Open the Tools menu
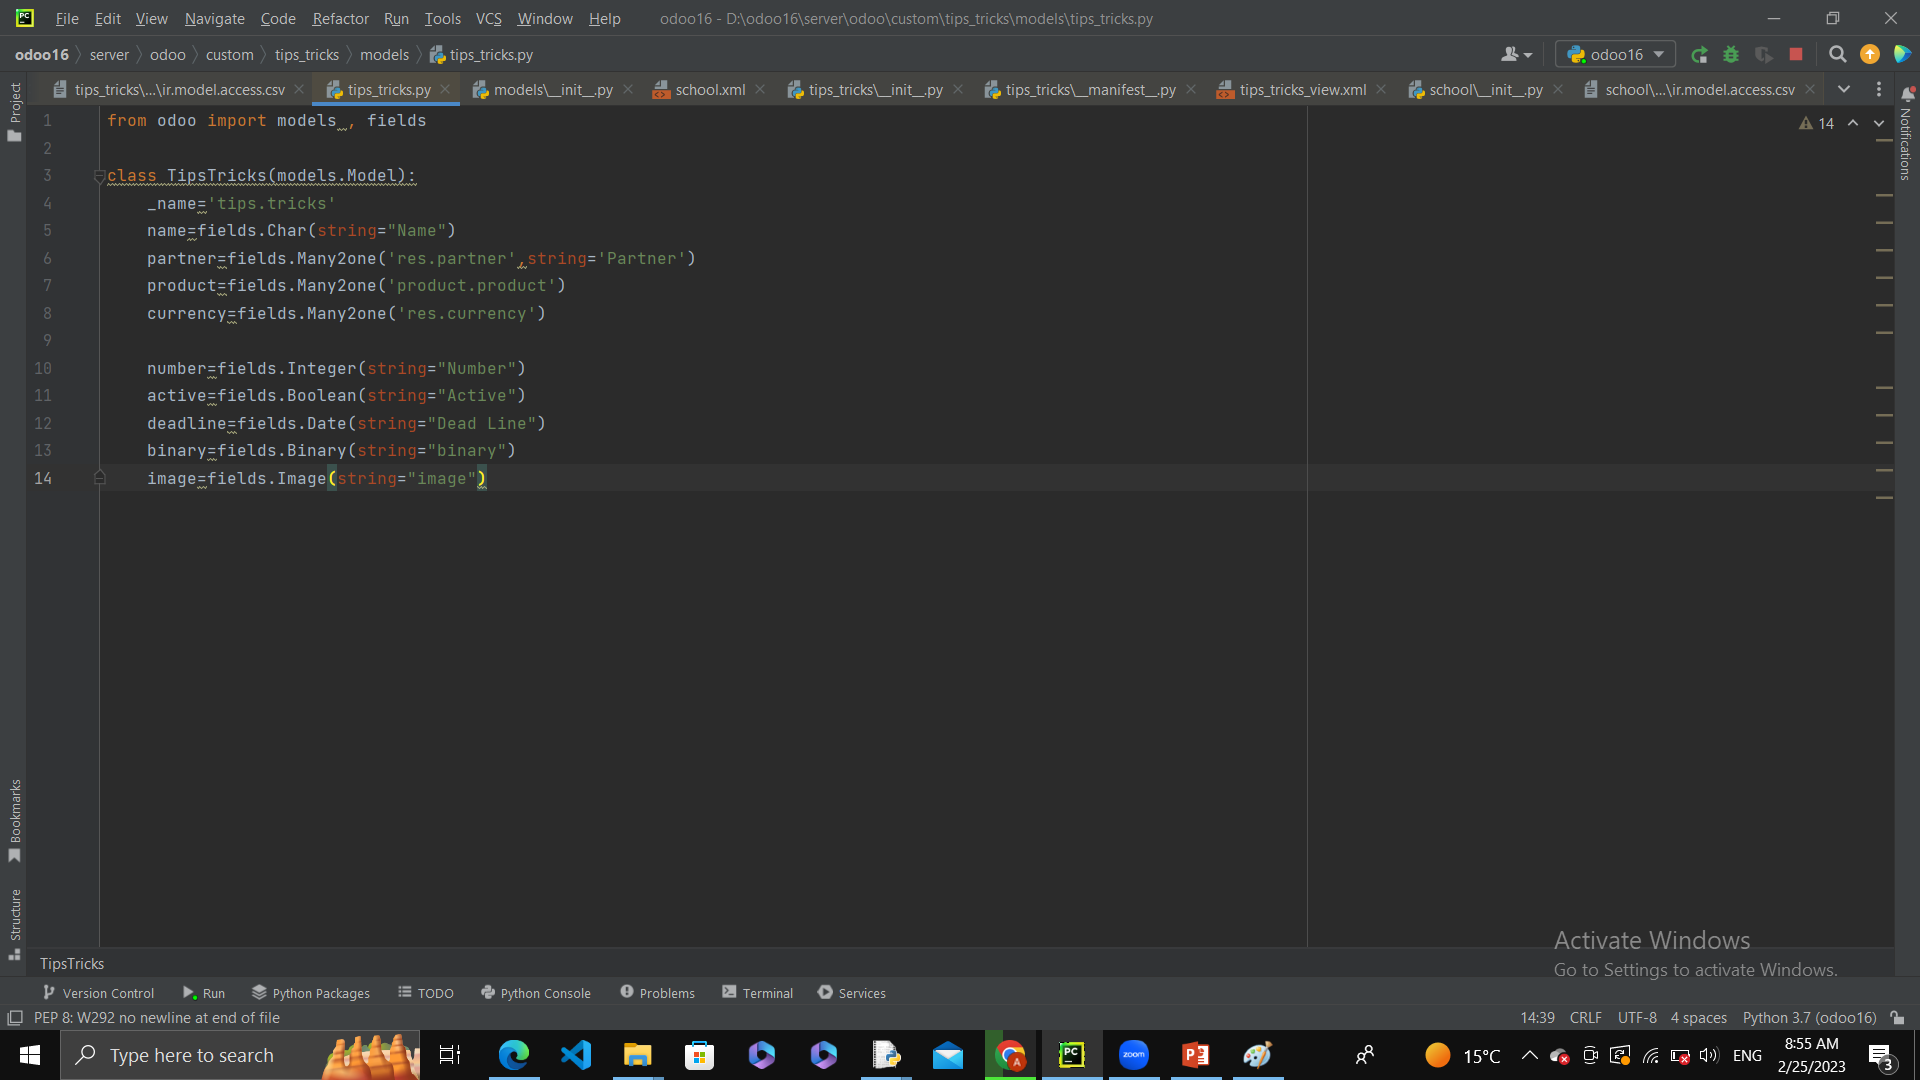This screenshot has width=1920, height=1080. pos(442,19)
